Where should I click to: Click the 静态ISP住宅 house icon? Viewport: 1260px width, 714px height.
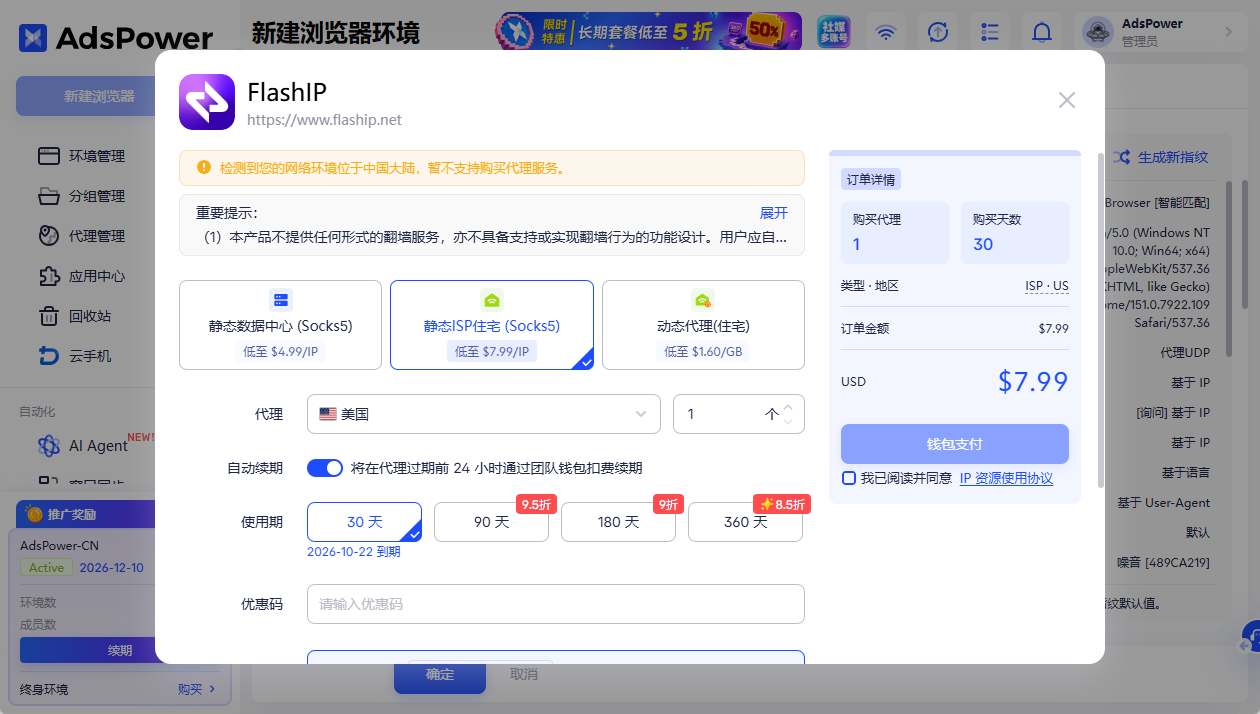tap(491, 300)
